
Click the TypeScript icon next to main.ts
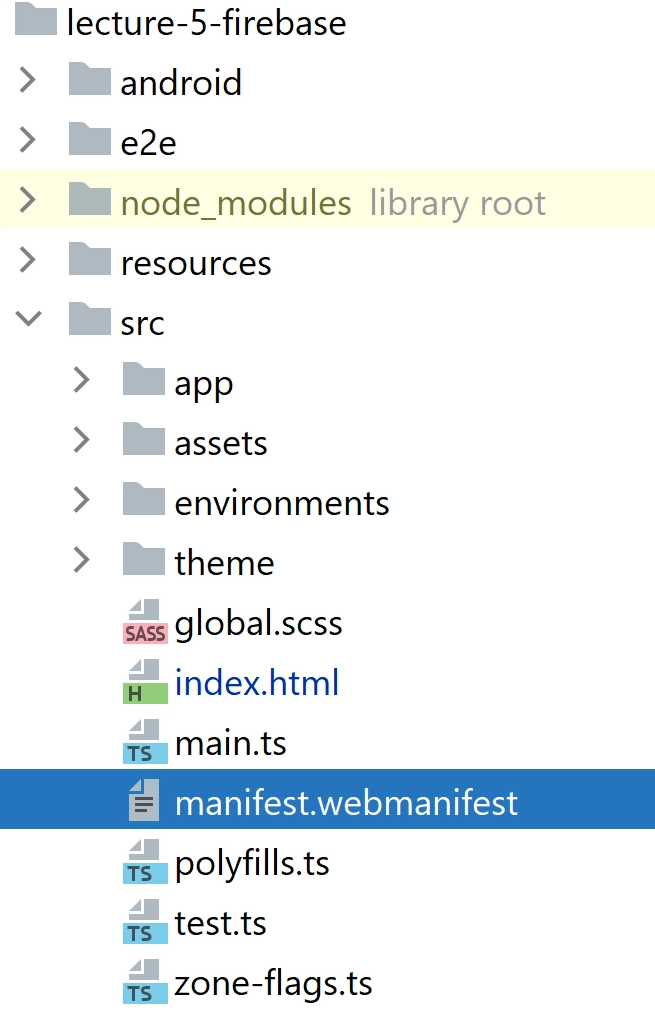click(x=144, y=742)
